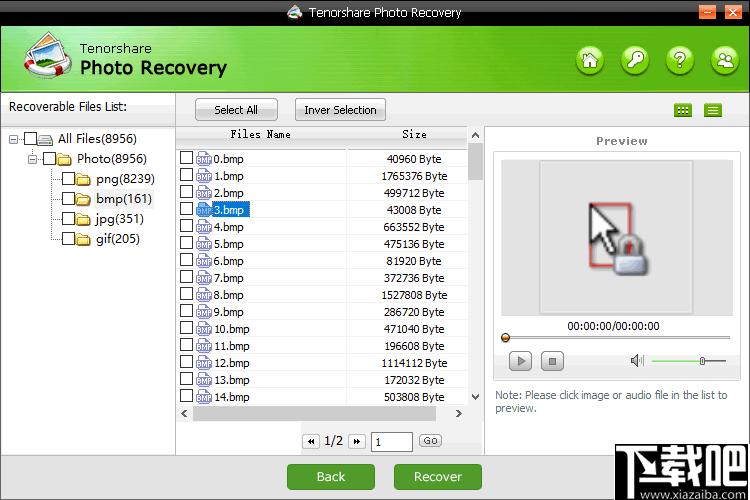
Task: Go to the Home screen icon
Action: 590,61
